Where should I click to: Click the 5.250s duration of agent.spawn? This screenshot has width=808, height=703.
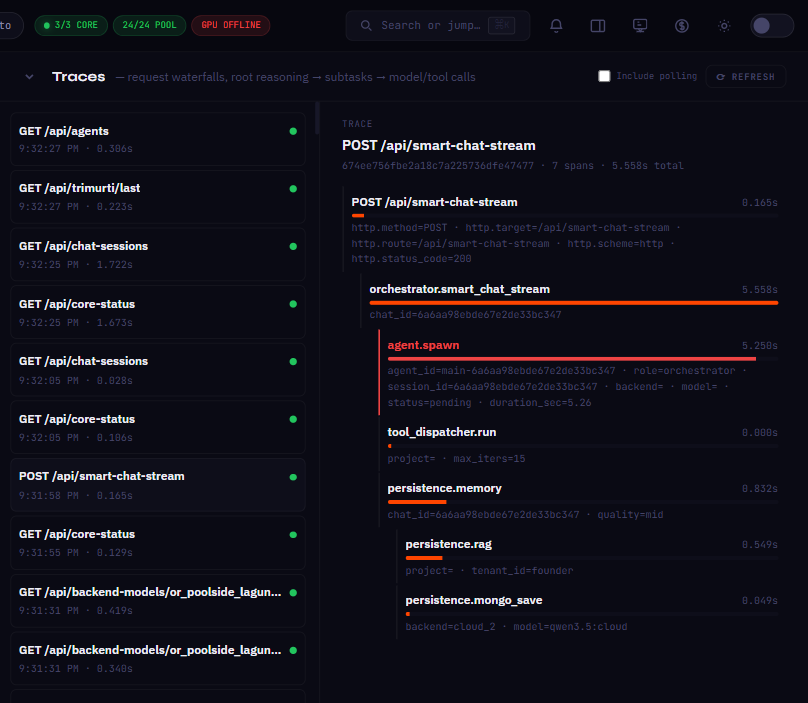[760, 346]
